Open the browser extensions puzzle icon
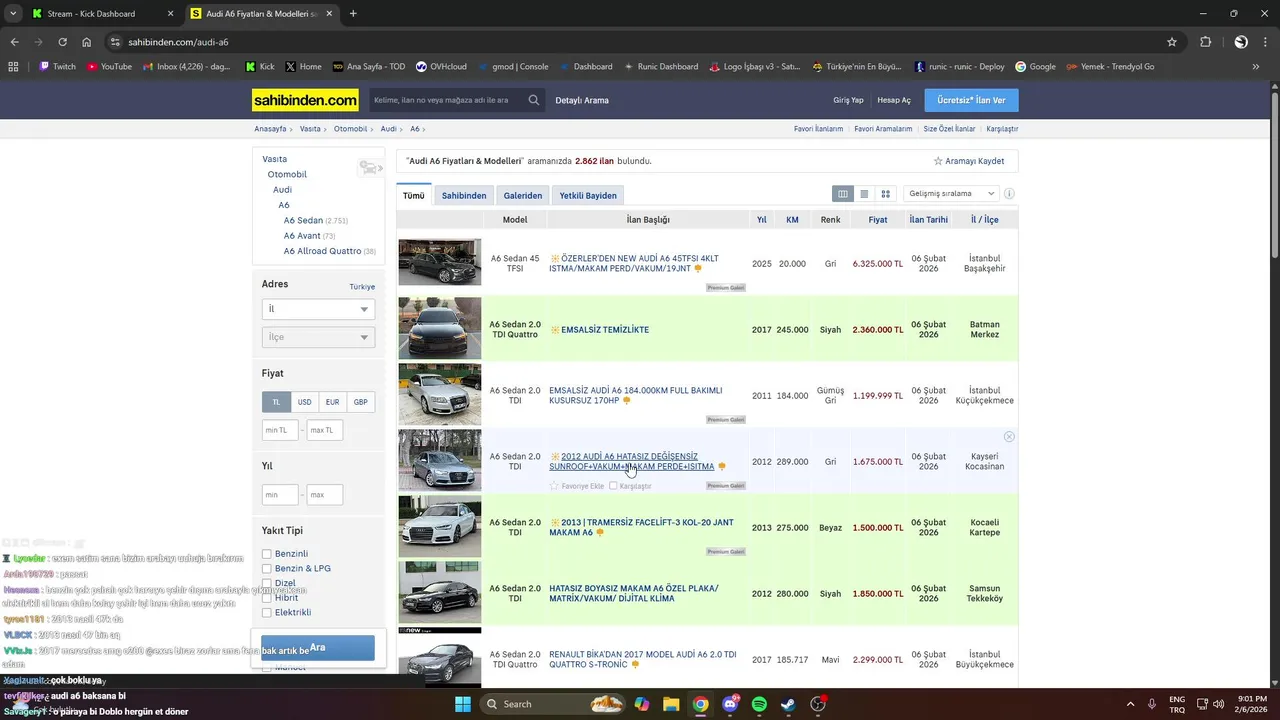The image size is (1280, 720). coord(1206,42)
